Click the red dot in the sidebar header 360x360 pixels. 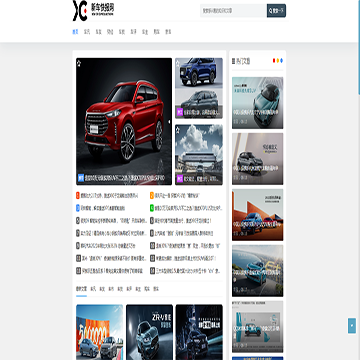point(274,60)
